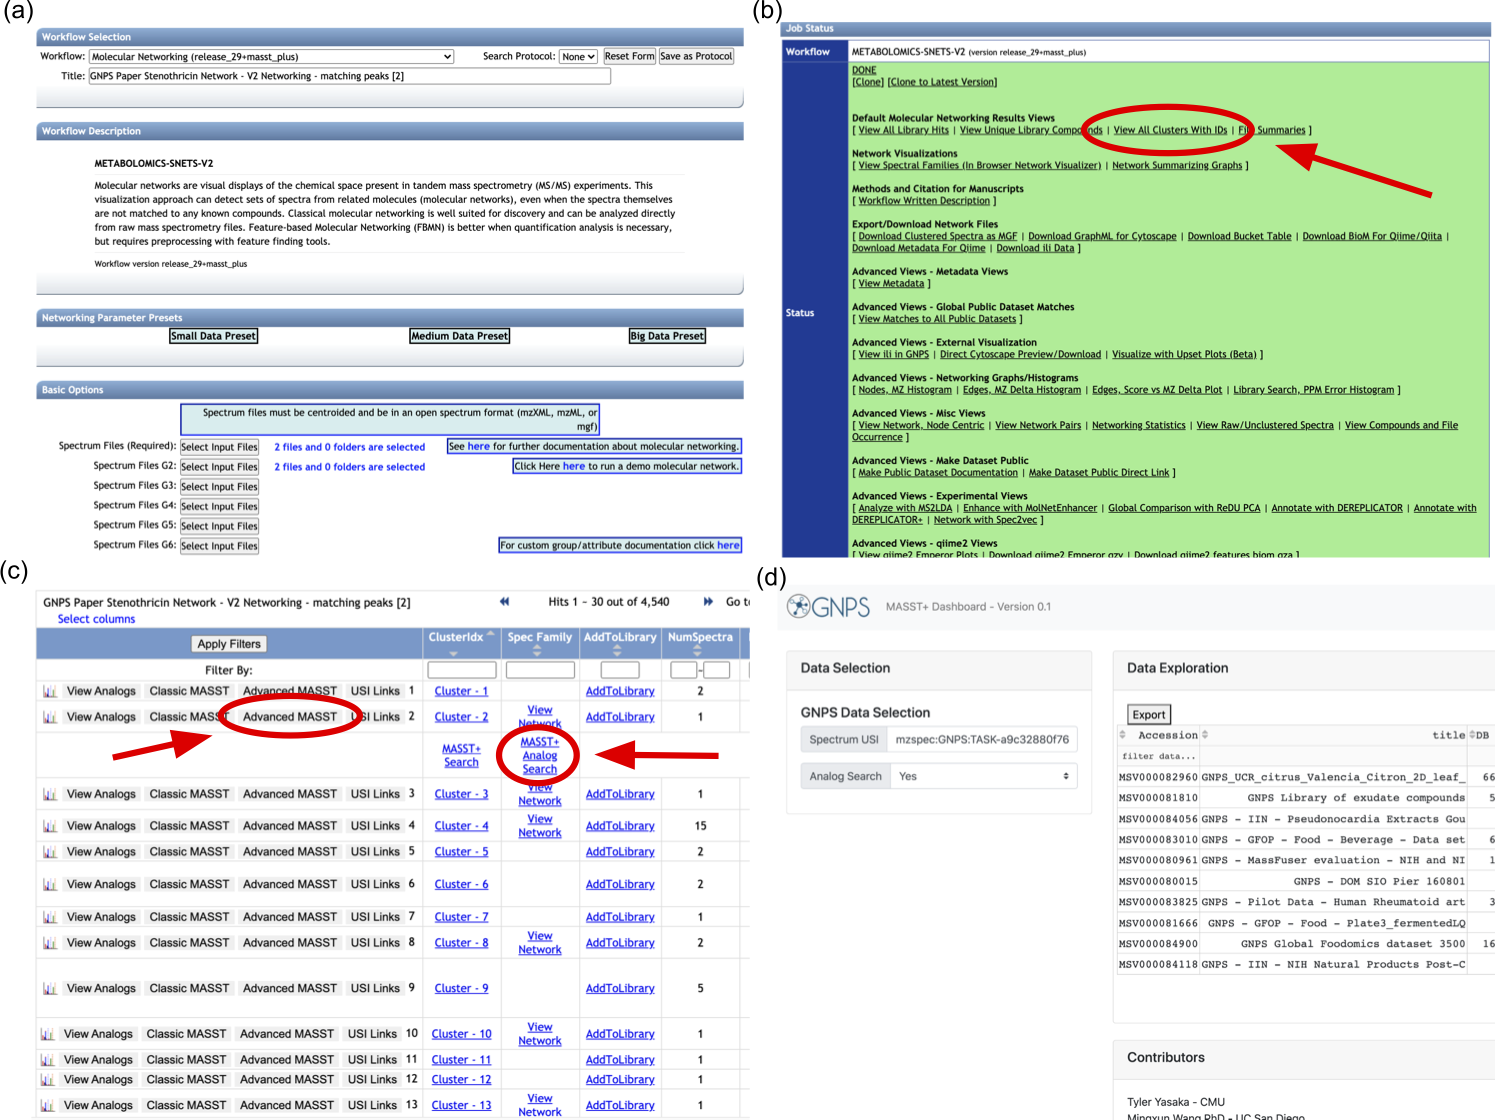Open View All Library Hits link
Screen dimensions: 1495x1120
pyautogui.click(x=904, y=130)
